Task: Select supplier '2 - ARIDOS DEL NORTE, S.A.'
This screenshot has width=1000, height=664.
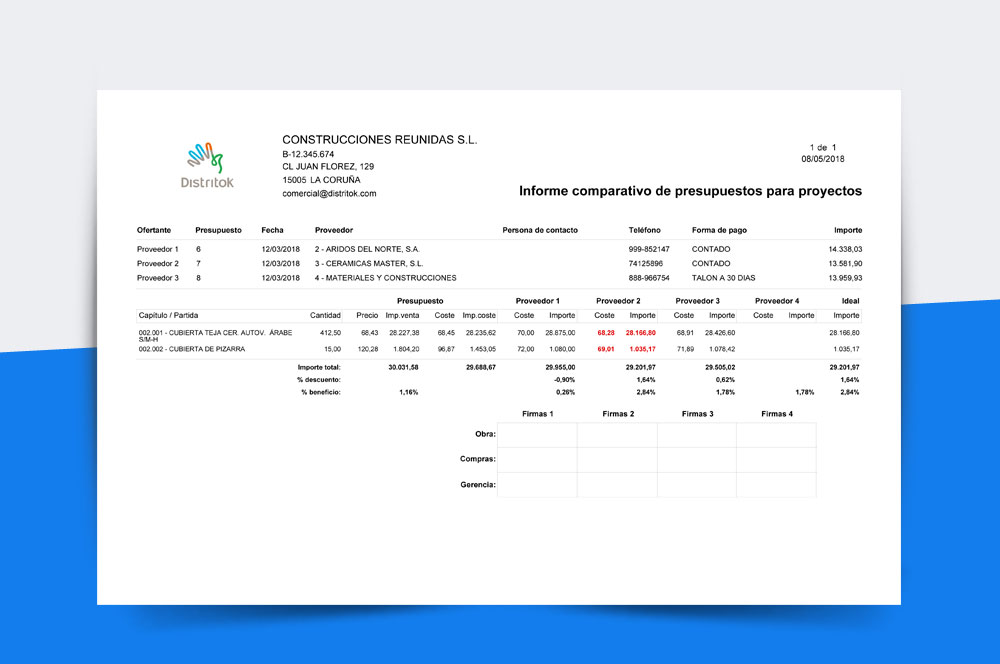Action: [x=367, y=248]
